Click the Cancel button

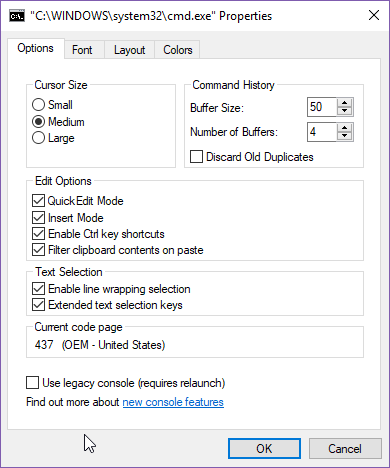click(345, 449)
